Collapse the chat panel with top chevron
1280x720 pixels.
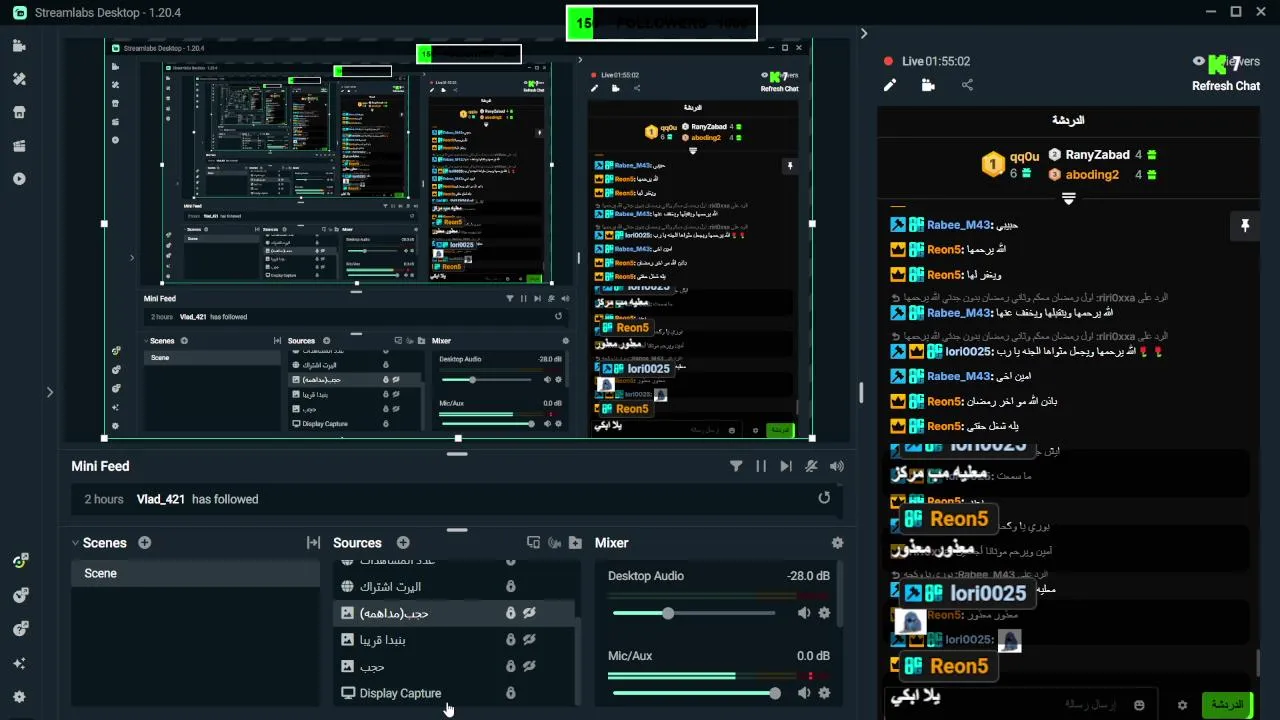tap(864, 33)
